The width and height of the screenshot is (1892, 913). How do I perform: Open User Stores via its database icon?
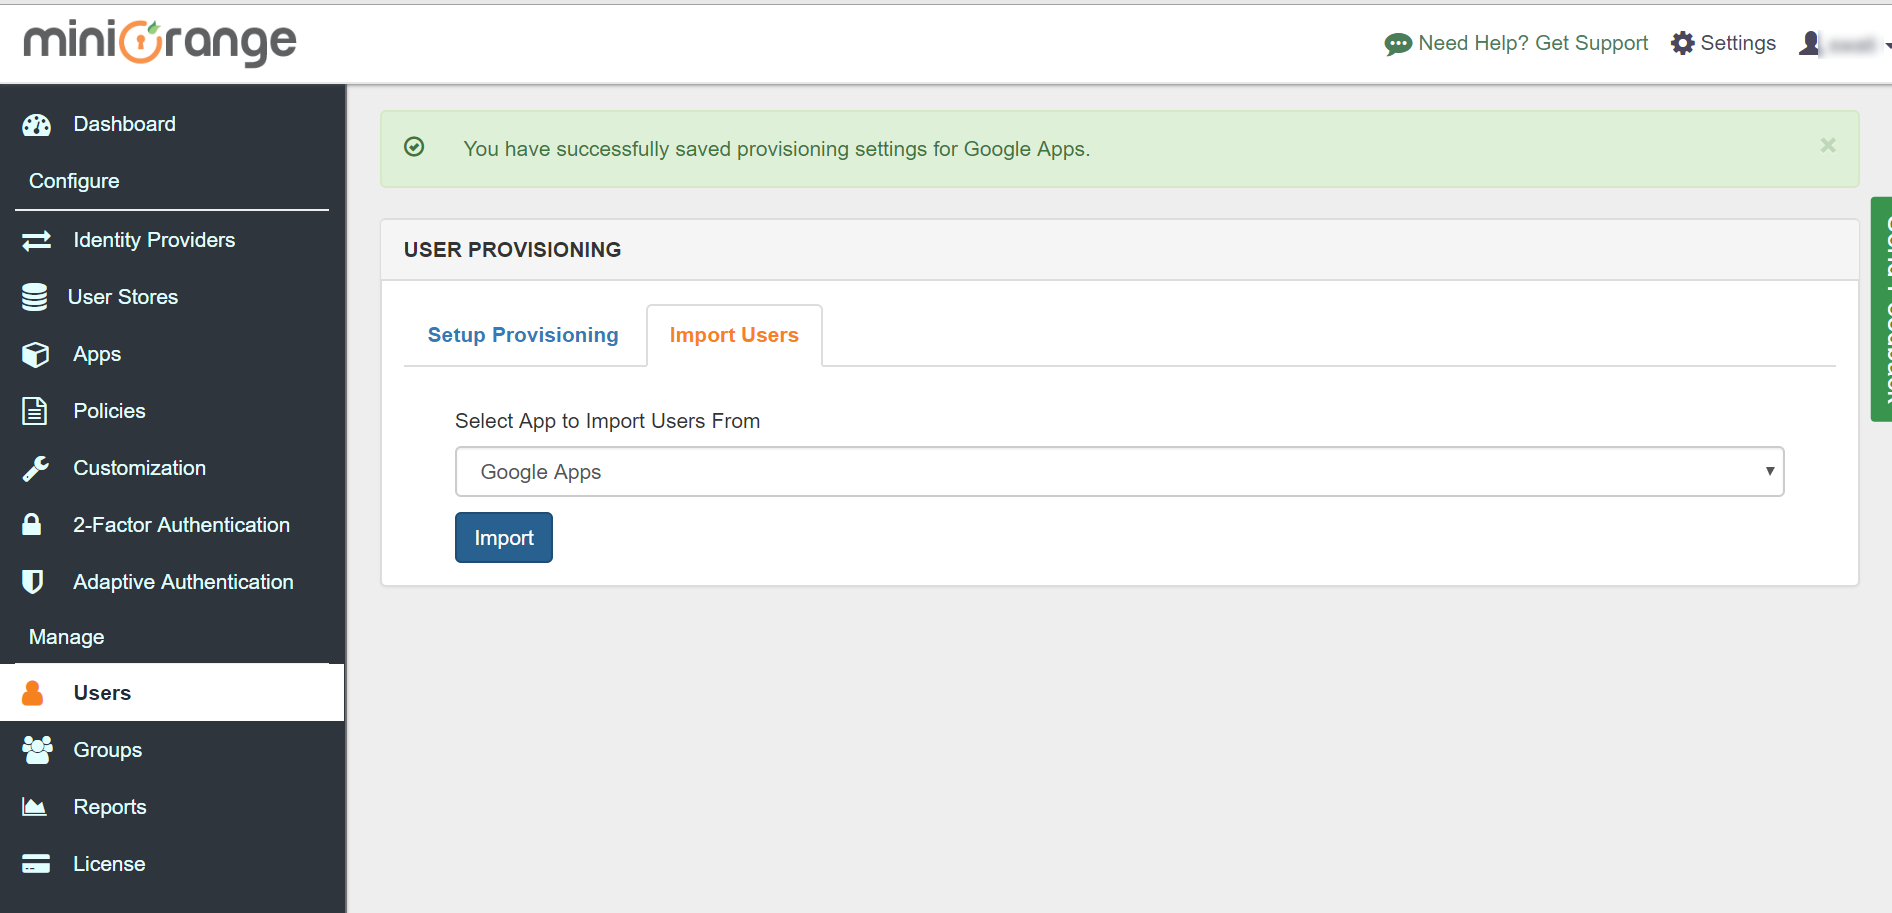(34, 296)
